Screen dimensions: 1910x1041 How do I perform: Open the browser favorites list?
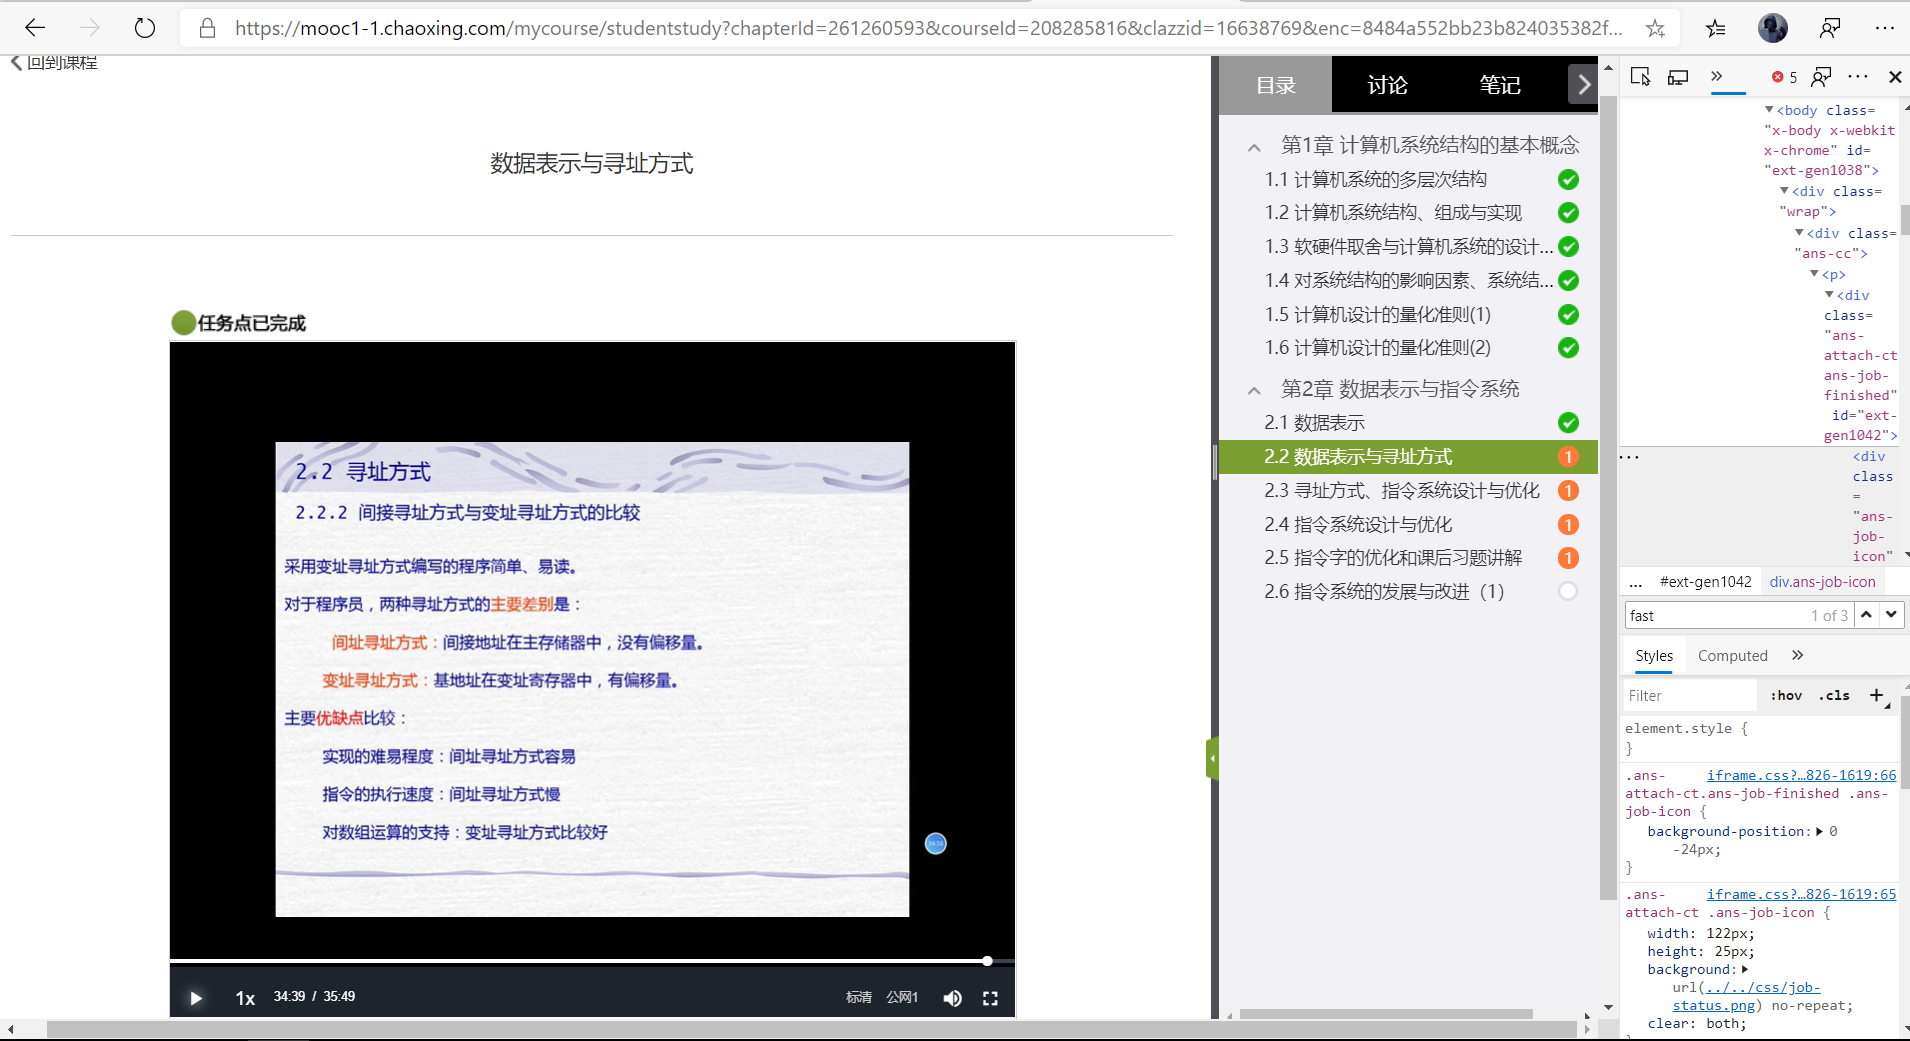click(1716, 28)
